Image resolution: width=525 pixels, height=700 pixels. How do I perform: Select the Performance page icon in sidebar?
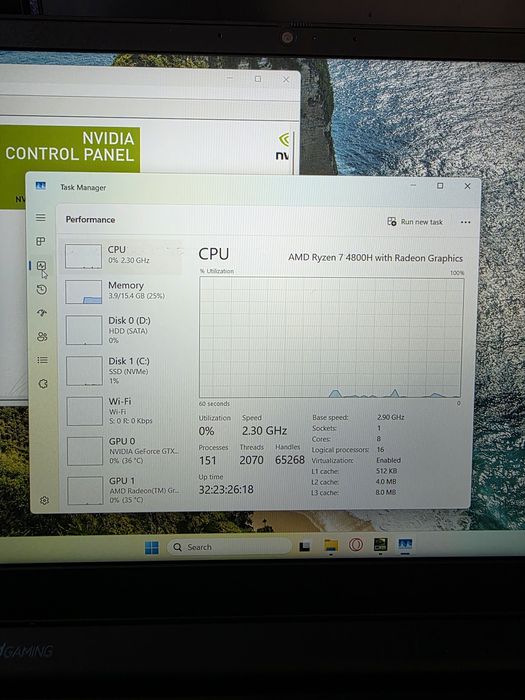42,266
